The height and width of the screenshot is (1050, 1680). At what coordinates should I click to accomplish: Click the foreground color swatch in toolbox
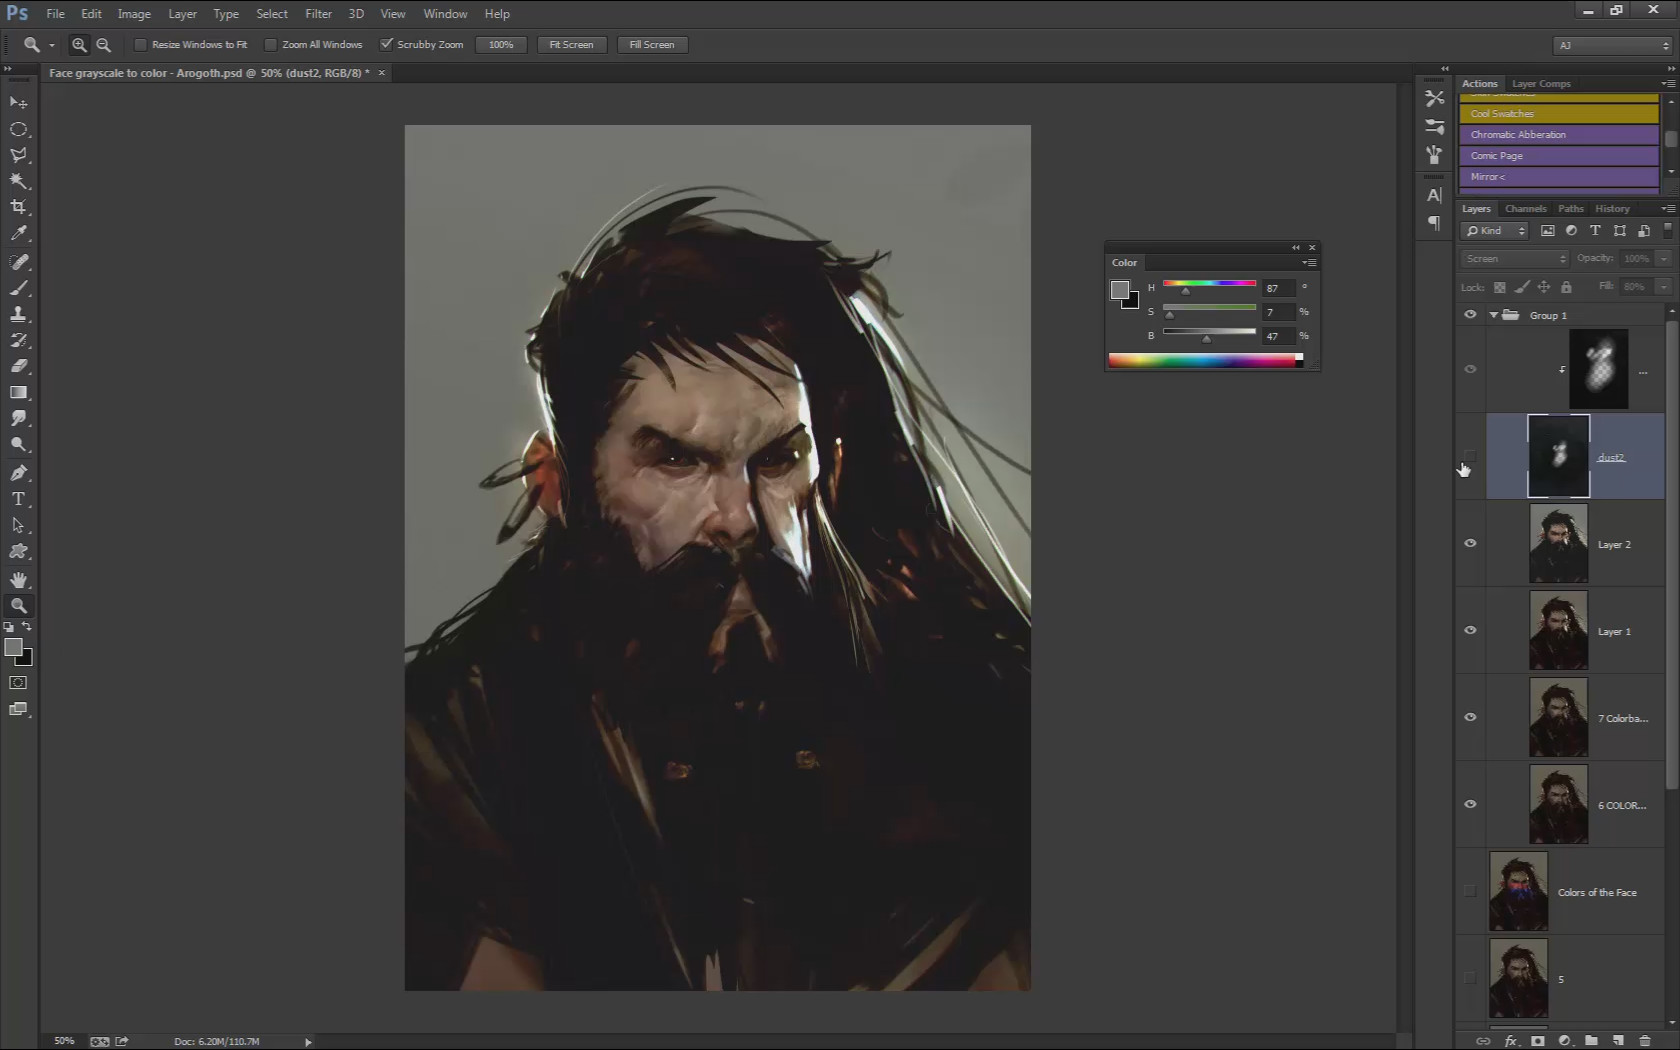[x=13, y=648]
